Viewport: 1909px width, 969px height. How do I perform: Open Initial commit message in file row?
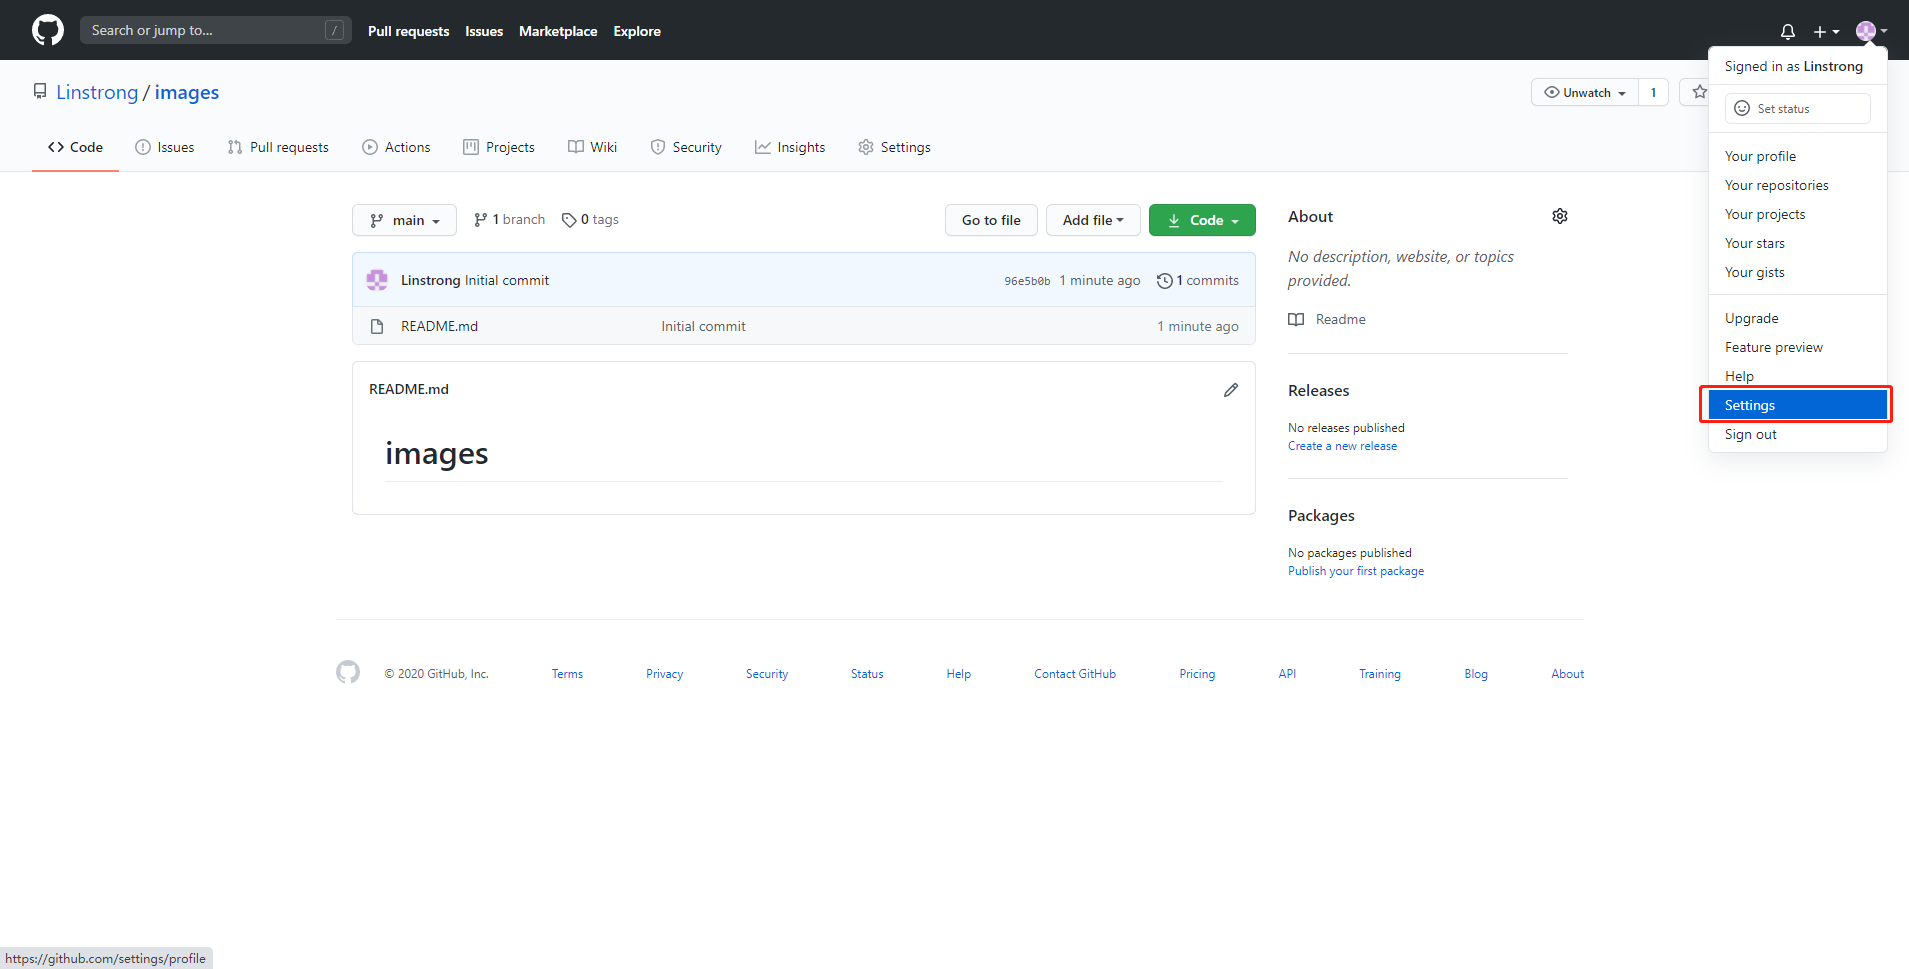(703, 326)
